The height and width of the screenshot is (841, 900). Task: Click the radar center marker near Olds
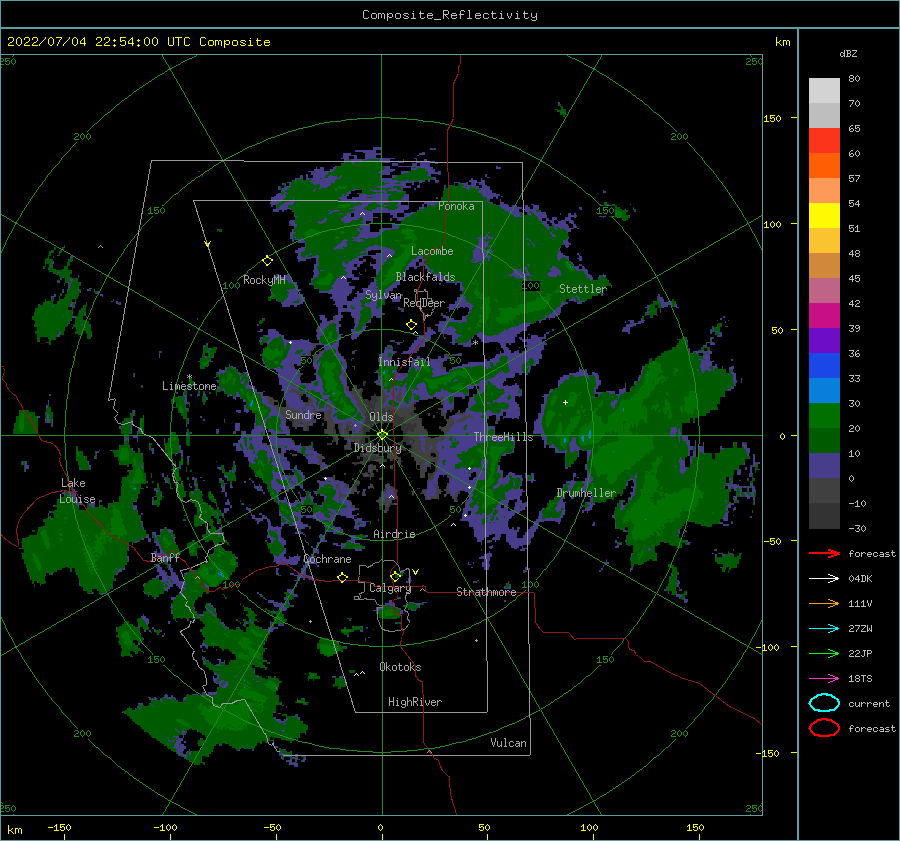coord(382,435)
